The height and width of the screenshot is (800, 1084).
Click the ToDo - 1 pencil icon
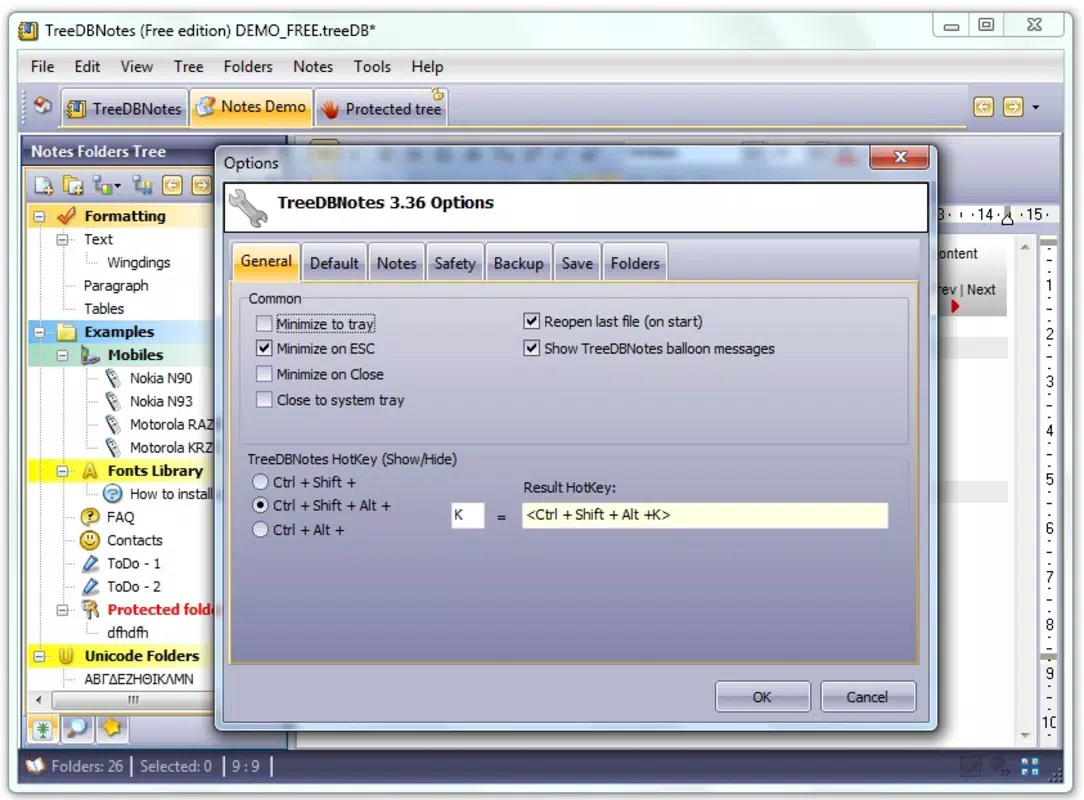tap(90, 564)
